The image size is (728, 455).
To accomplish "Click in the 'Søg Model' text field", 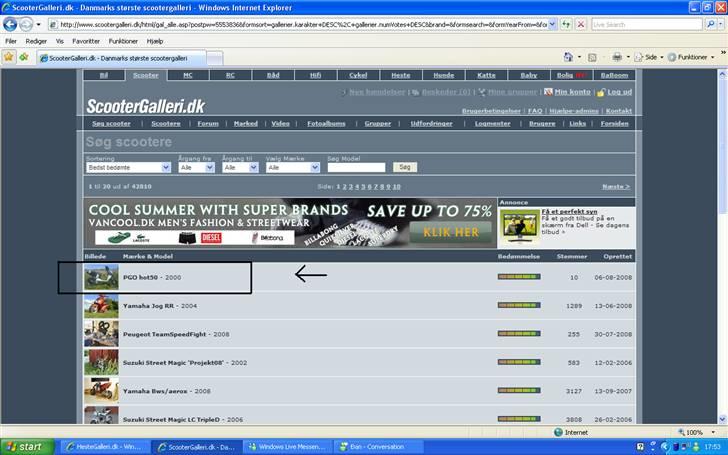I will pyautogui.click(x=356, y=168).
